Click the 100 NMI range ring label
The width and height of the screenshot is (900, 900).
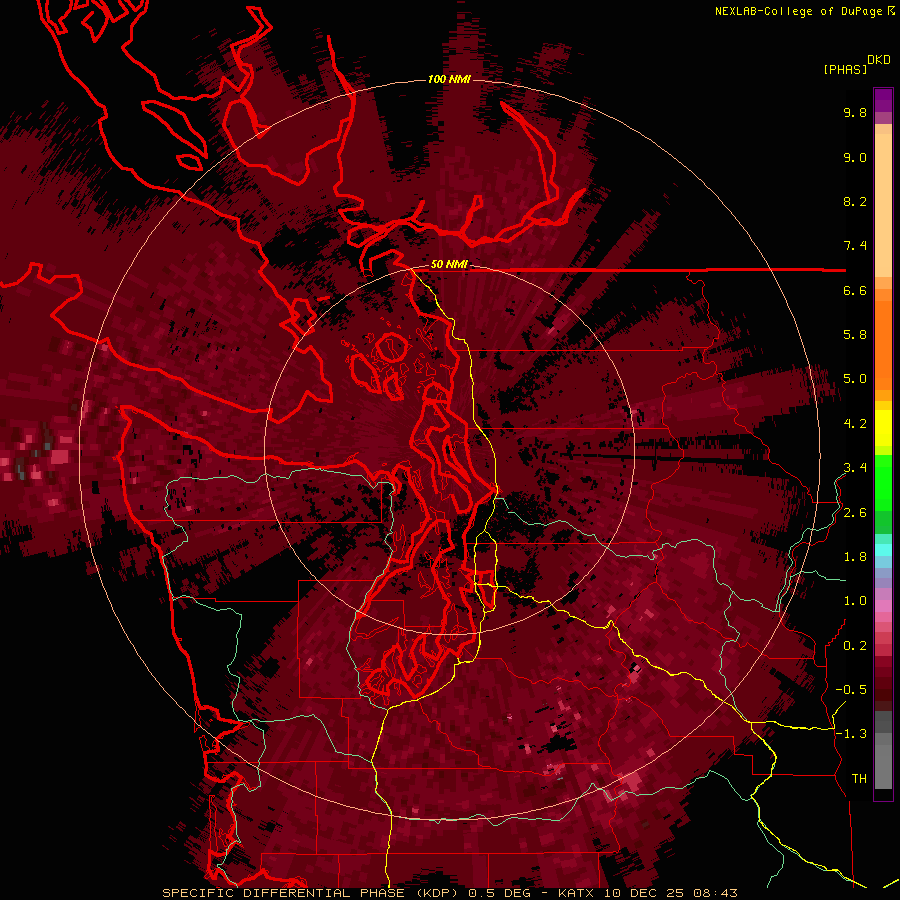click(449, 79)
